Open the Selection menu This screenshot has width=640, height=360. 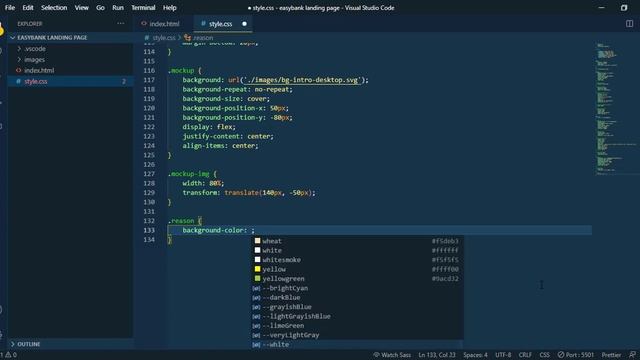54,8
